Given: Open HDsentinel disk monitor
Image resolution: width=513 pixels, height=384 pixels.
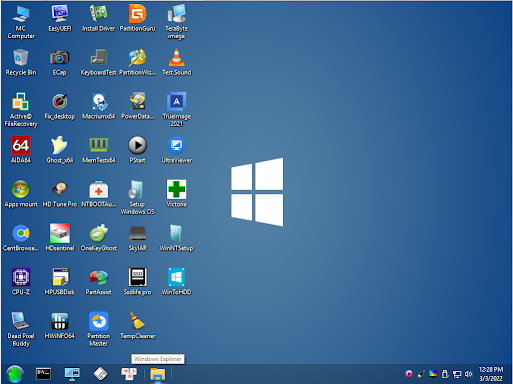Looking at the screenshot, I should coord(60,238).
